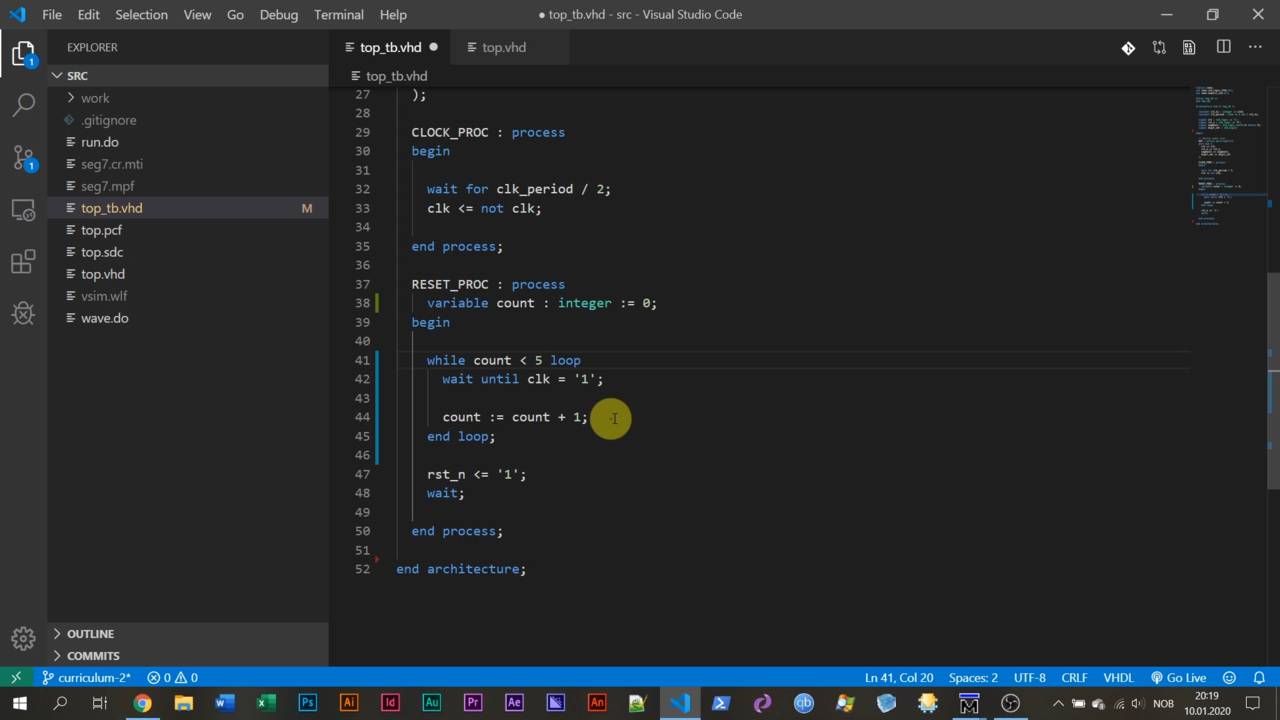Click the VHDL language mode button
The width and height of the screenshot is (1280, 720).
click(1118, 677)
